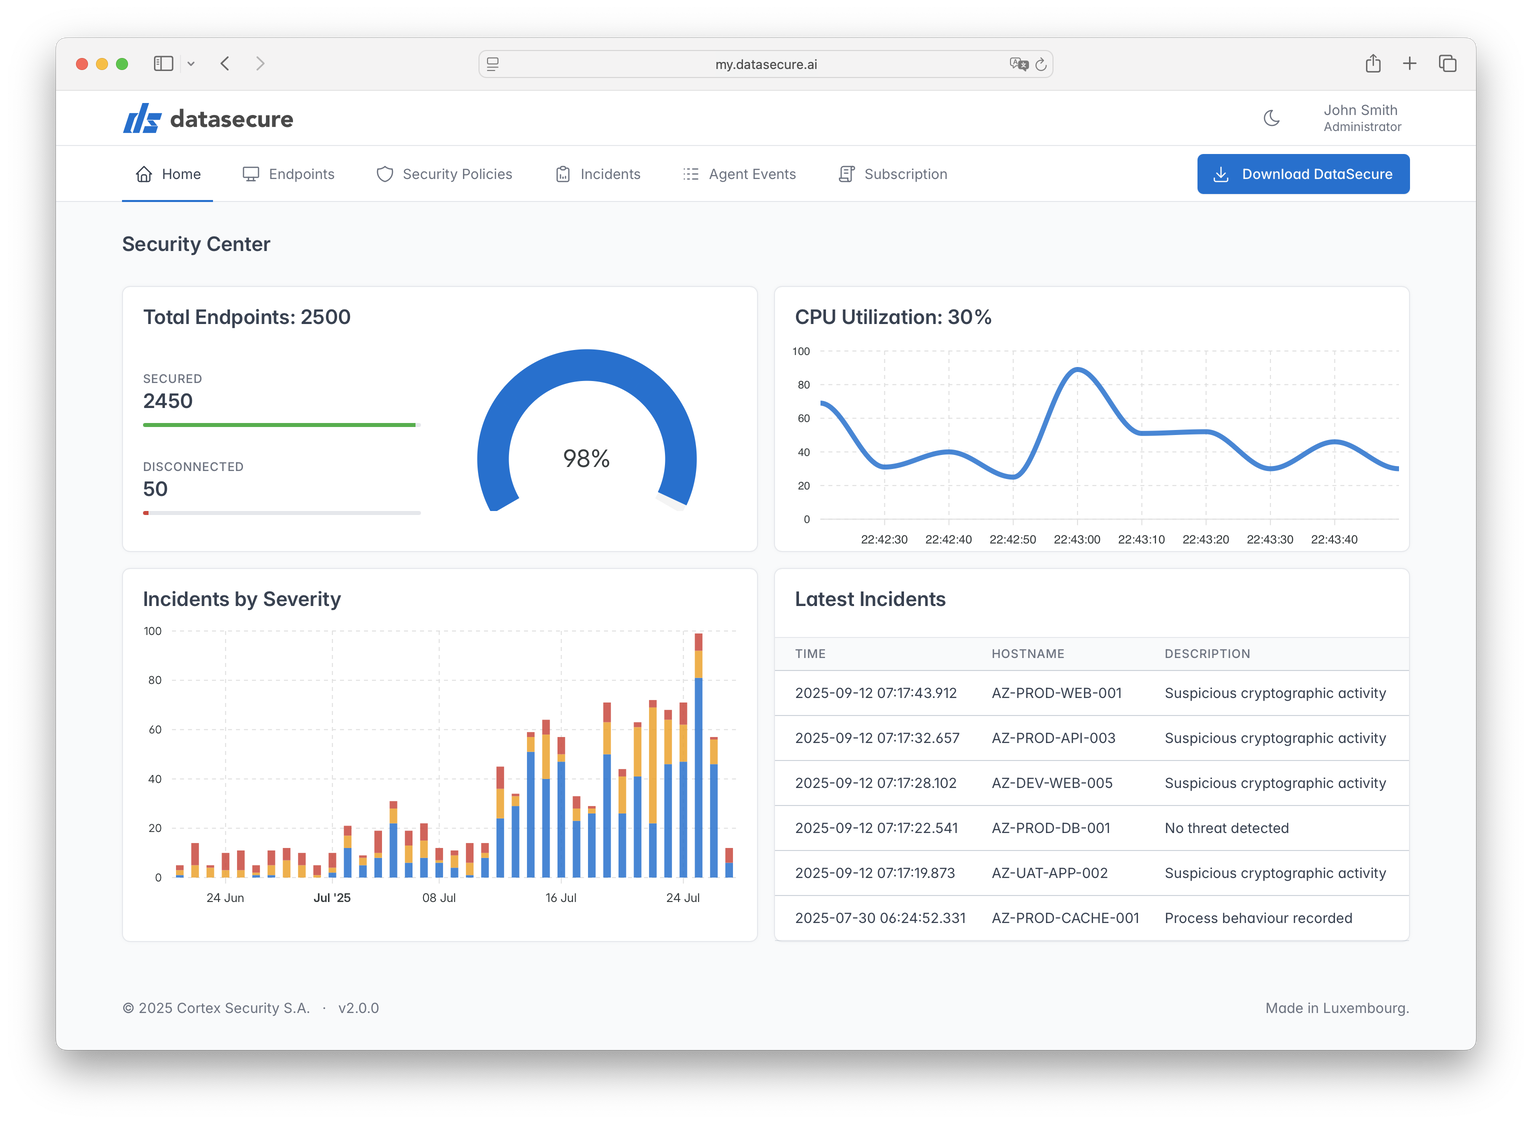Show the tab overview
The image size is (1532, 1124).
point(1447,63)
